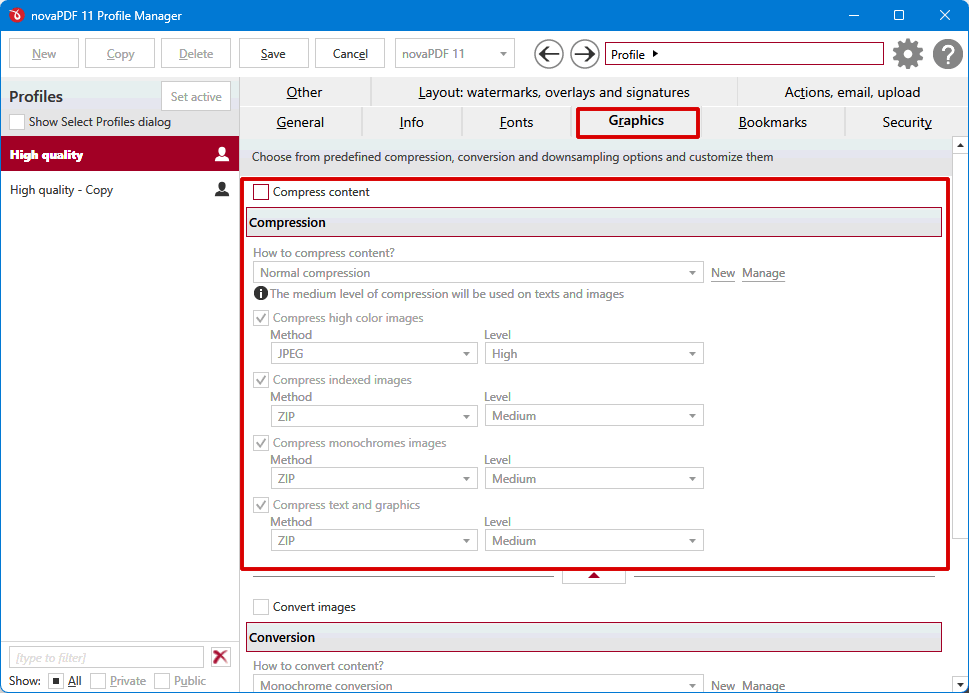969x693 pixels.
Task: Open text and graphics ZIP method dropdown
Action: click(x=374, y=541)
